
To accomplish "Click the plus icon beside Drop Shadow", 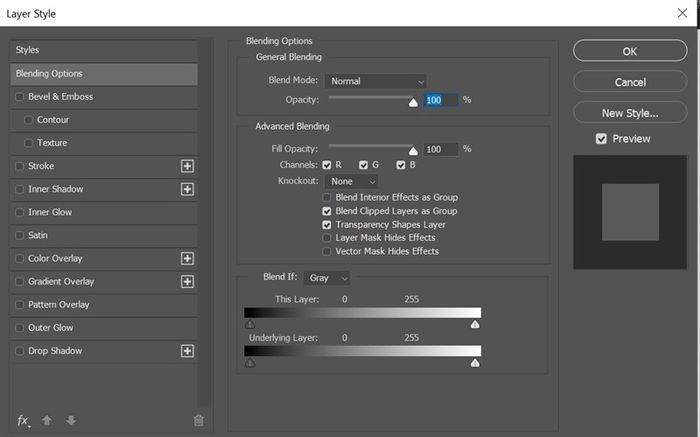I will 187,351.
